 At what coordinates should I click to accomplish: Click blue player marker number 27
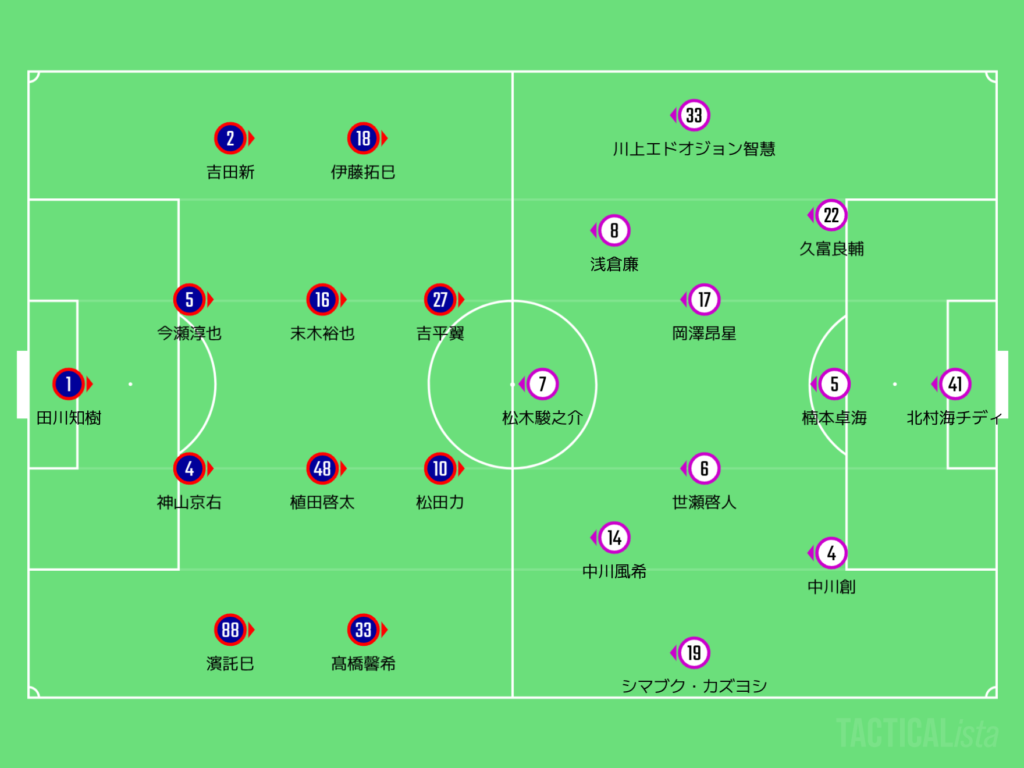(x=440, y=299)
